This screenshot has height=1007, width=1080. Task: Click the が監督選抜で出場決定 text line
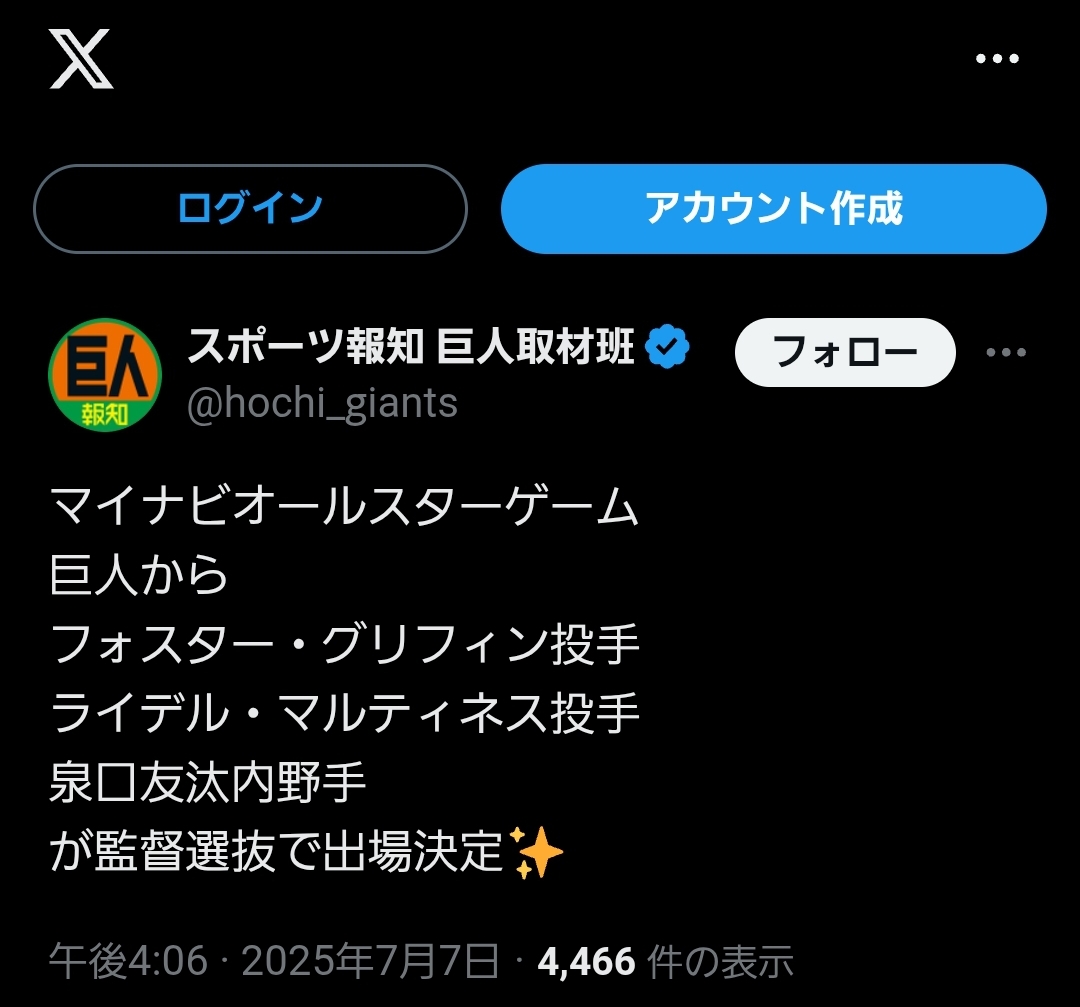point(276,852)
